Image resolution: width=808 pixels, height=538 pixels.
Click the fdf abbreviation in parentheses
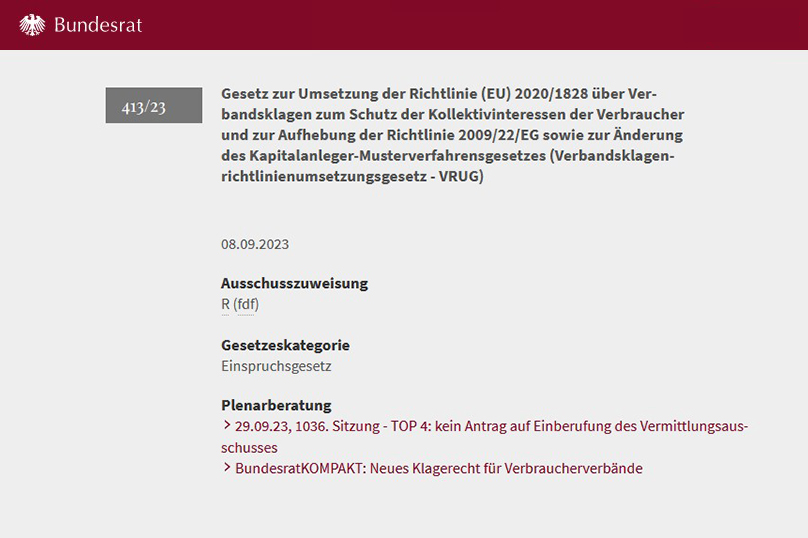tap(246, 304)
